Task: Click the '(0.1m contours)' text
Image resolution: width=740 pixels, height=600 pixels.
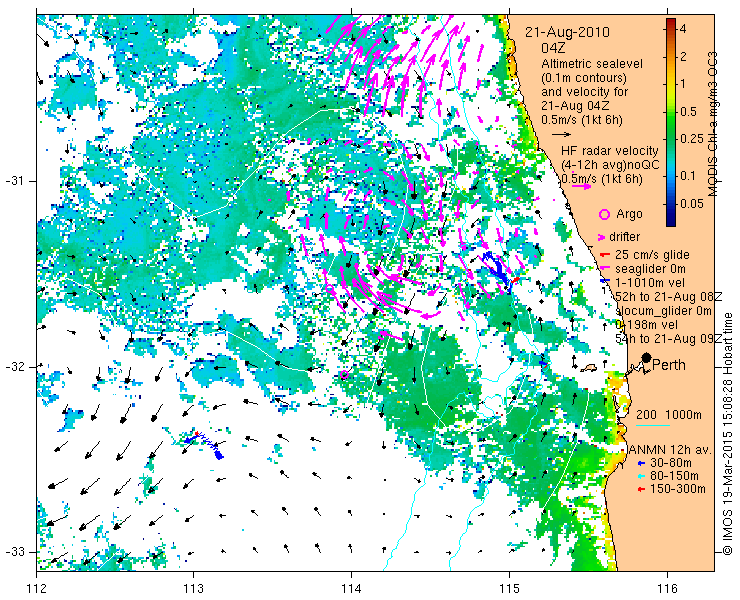Action: (x=584, y=77)
